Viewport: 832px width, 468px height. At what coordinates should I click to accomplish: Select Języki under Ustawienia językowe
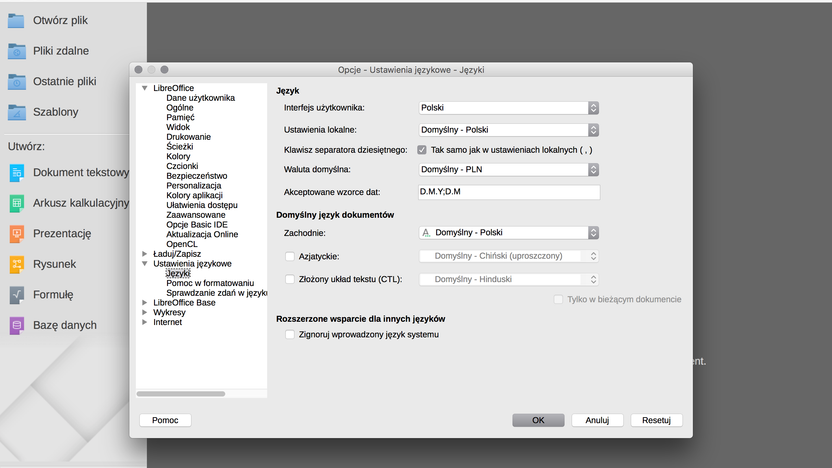click(178, 273)
